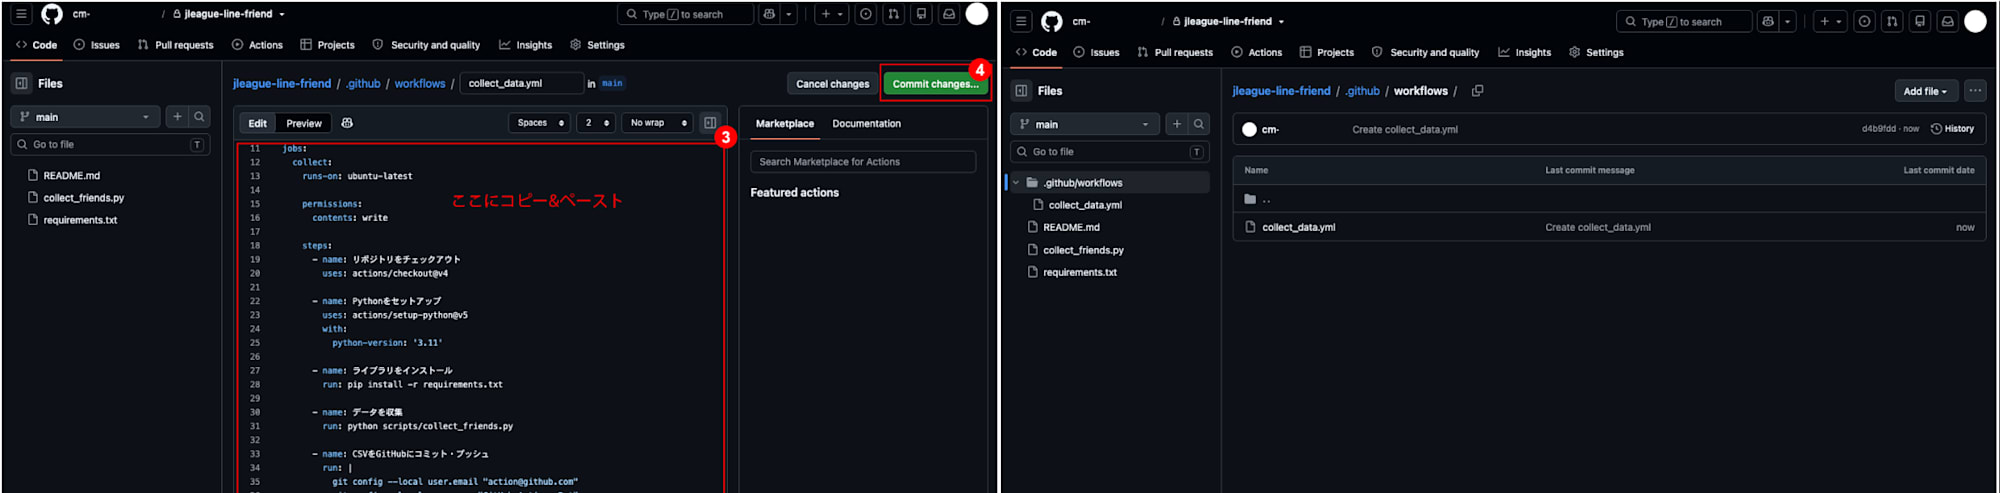
Task: Open the indent size dropdown showing 2
Action: coord(595,123)
